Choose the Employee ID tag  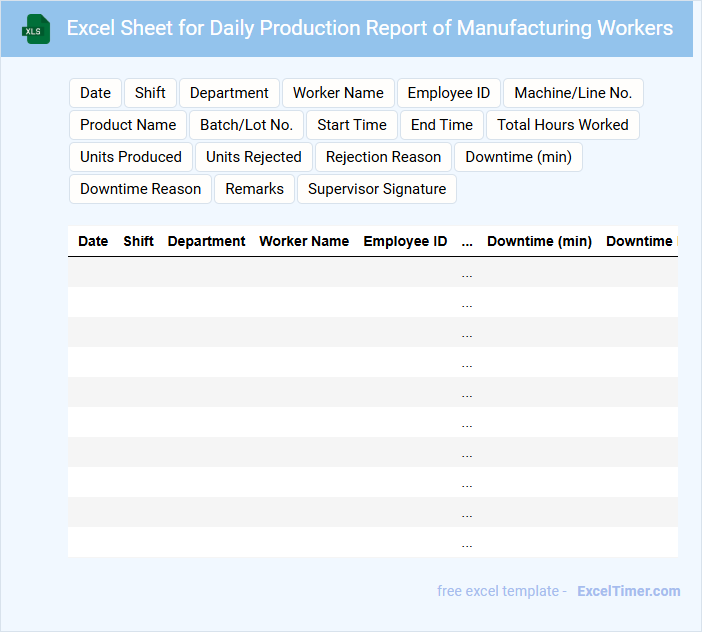click(x=449, y=93)
